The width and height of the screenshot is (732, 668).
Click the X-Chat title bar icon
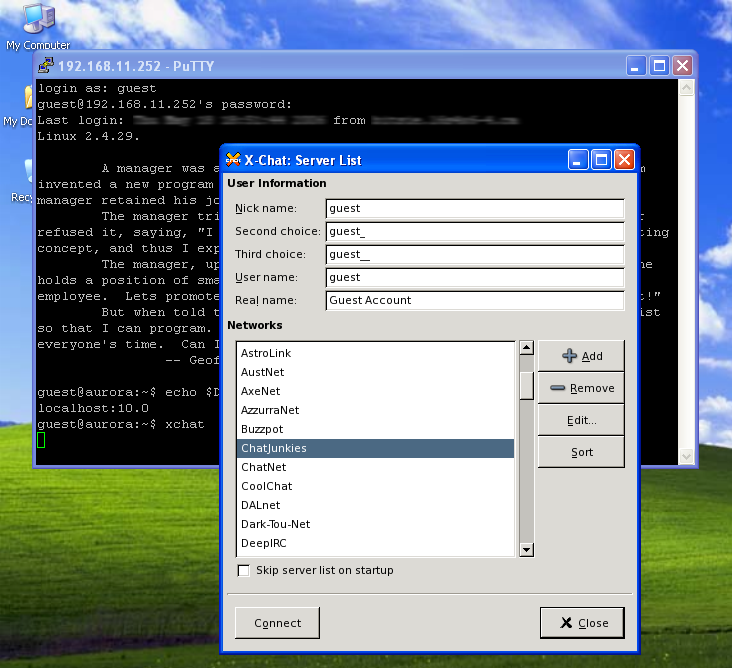click(233, 160)
